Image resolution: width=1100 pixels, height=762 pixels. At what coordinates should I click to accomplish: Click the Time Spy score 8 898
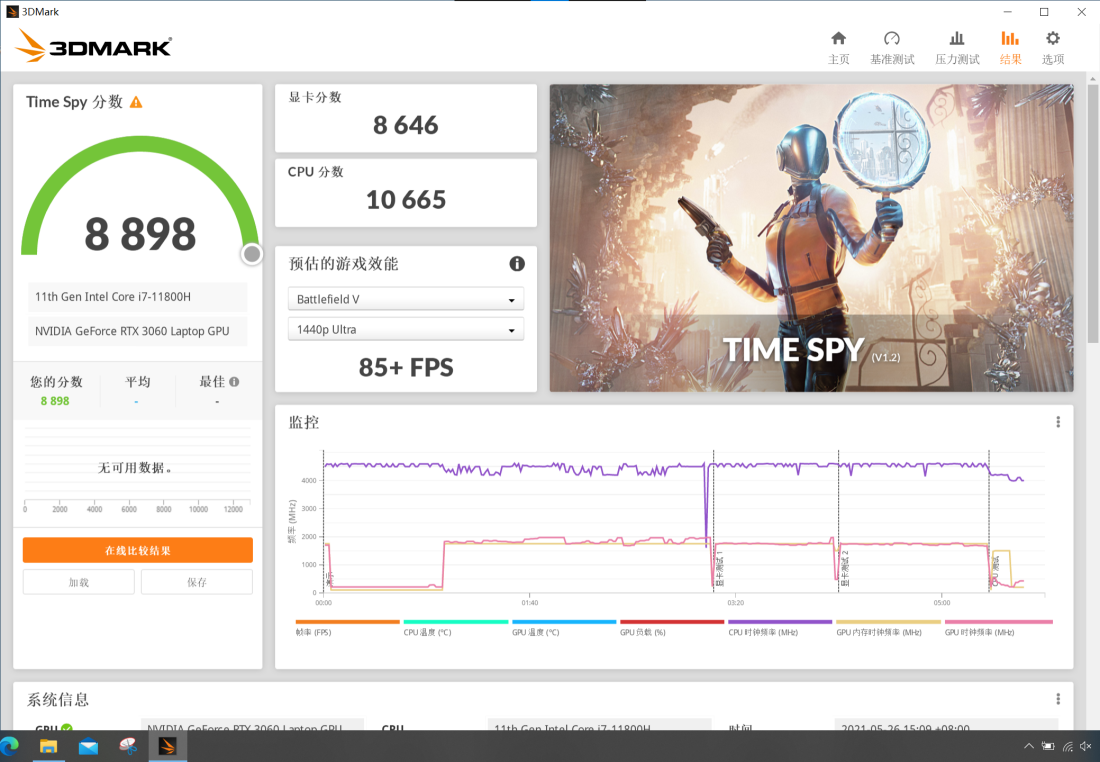(140, 234)
